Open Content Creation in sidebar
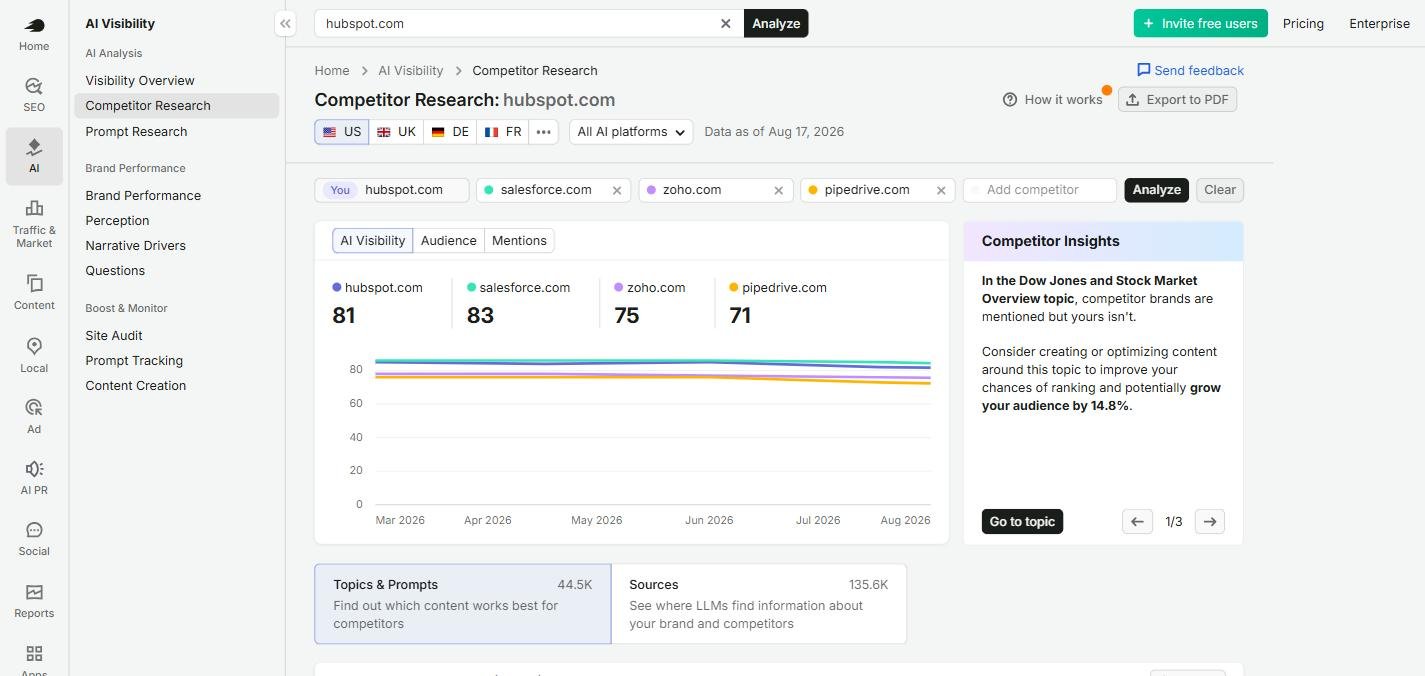Screen dimensions: 1425x676 pyautogui.click(x=135, y=385)
